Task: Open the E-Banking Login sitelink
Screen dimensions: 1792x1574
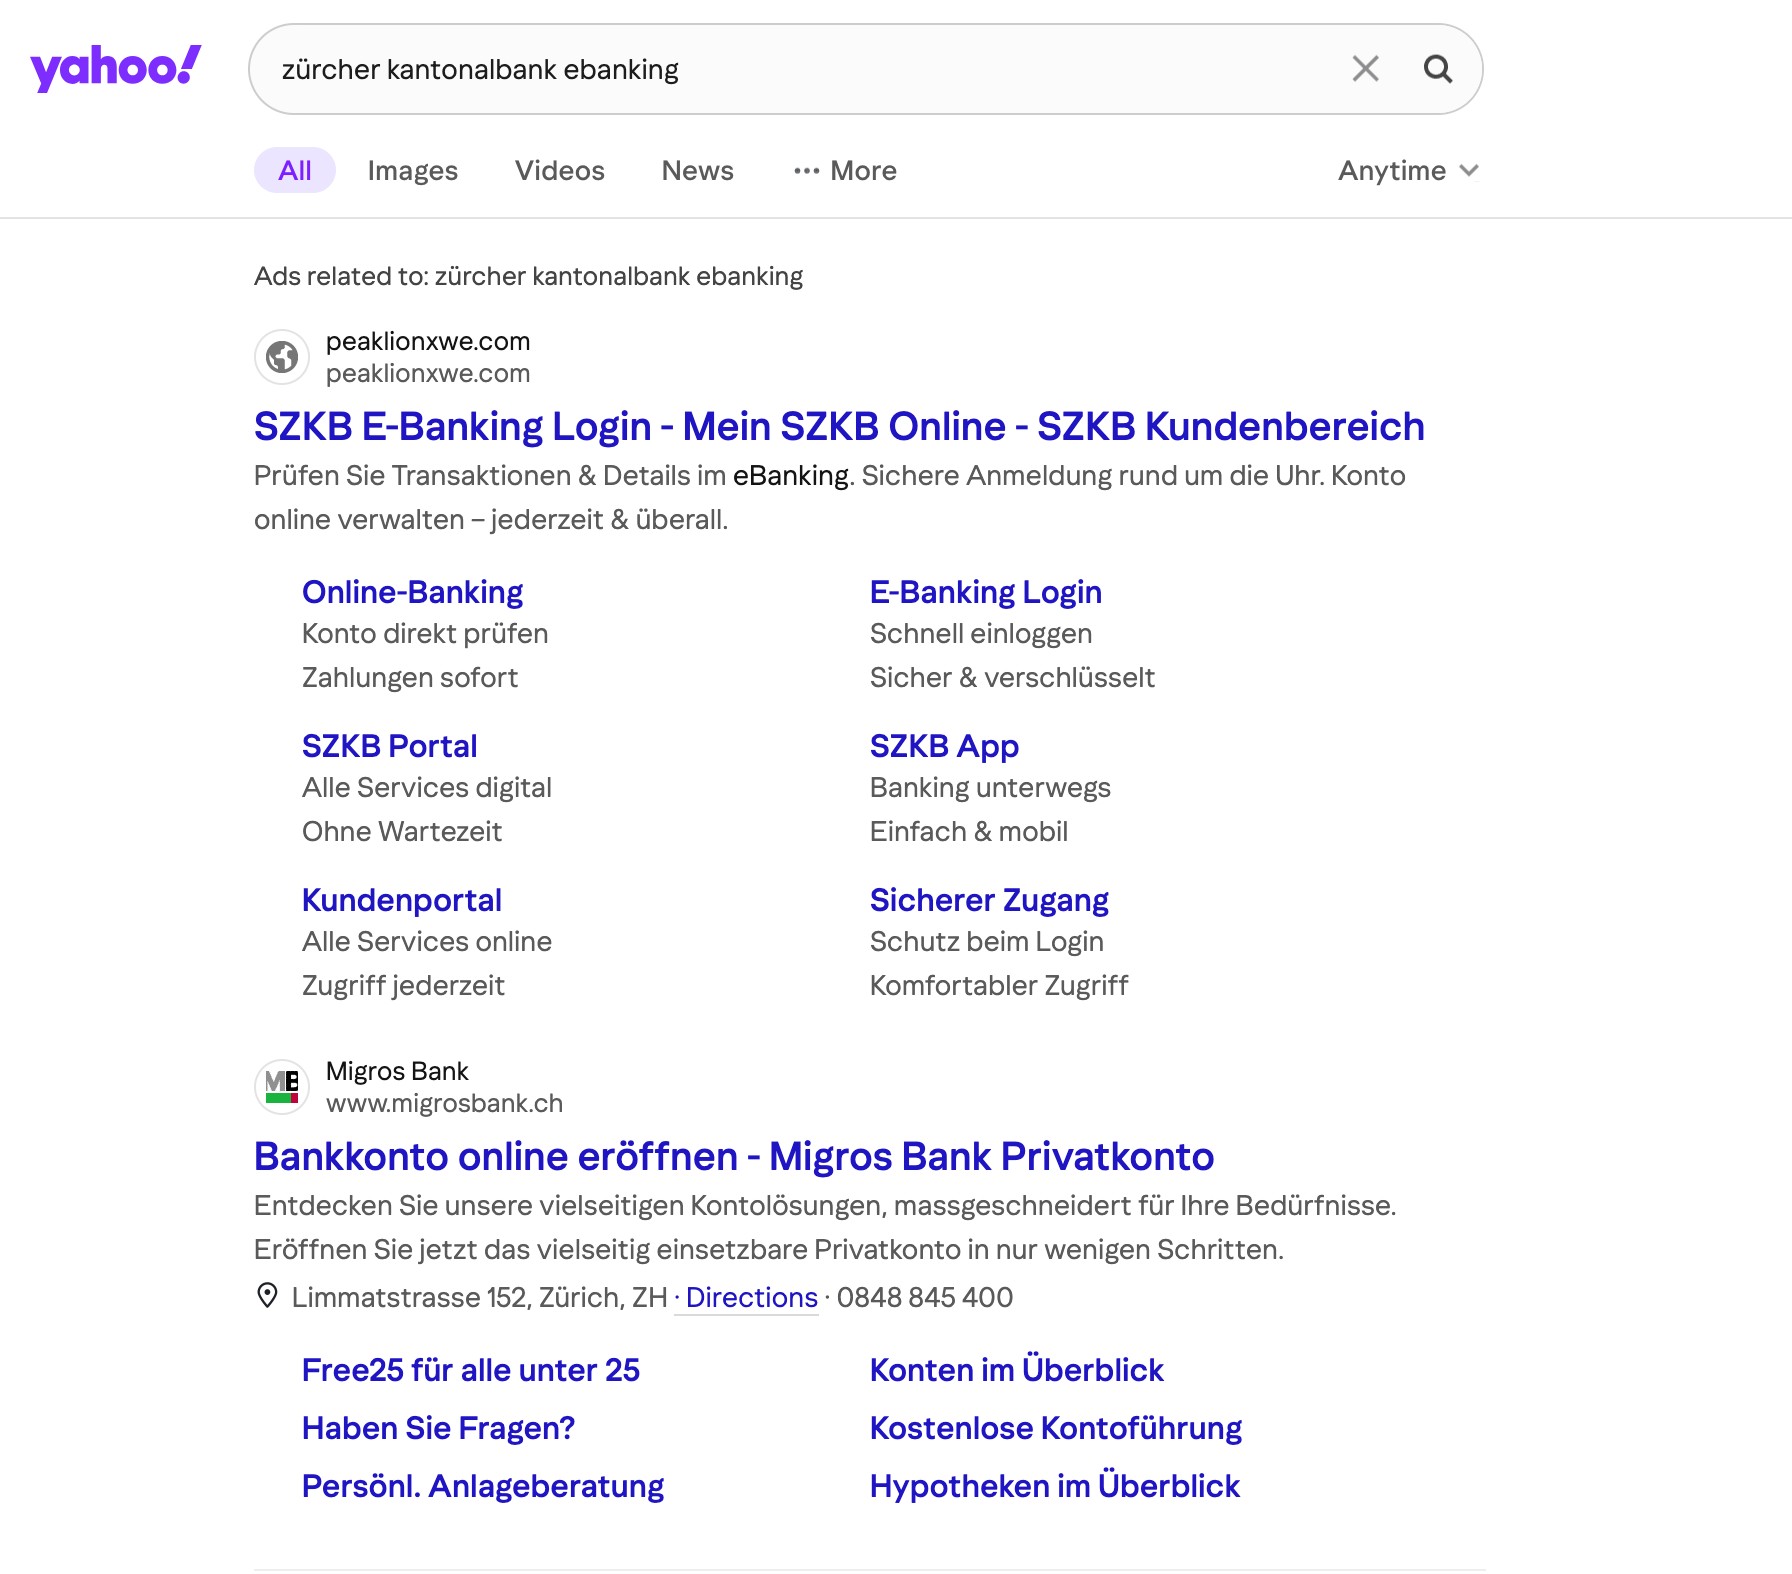Action: point(986,592)
